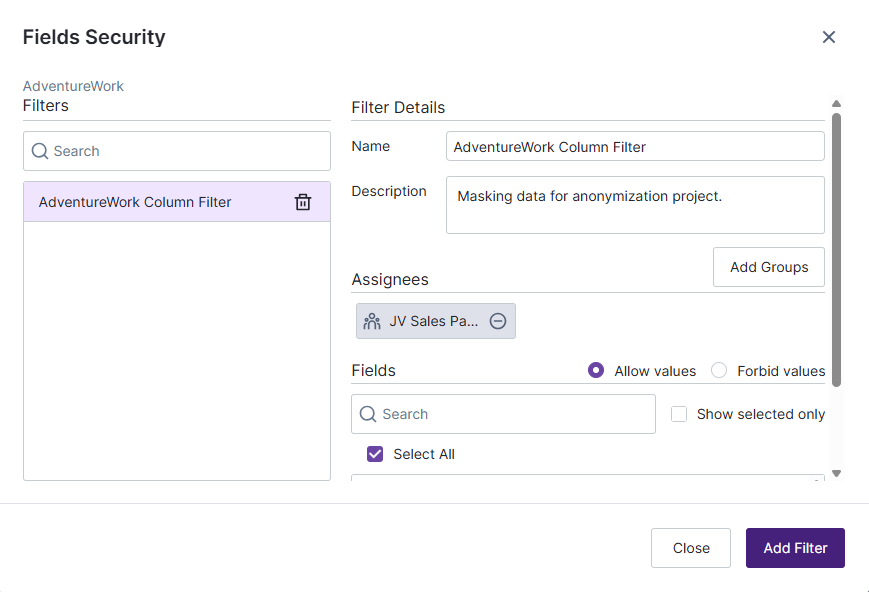The height and width of the screenshot is (592, 869).
Task: Enable the Show selected only checkbox
Action: [x=679, y=413]
